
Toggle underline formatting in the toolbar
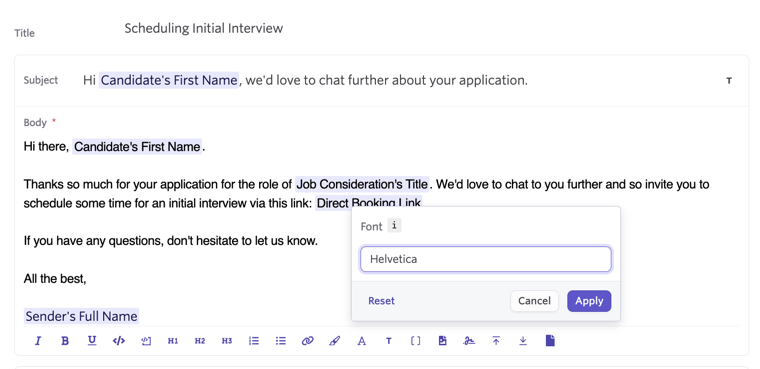coord(92,341)
